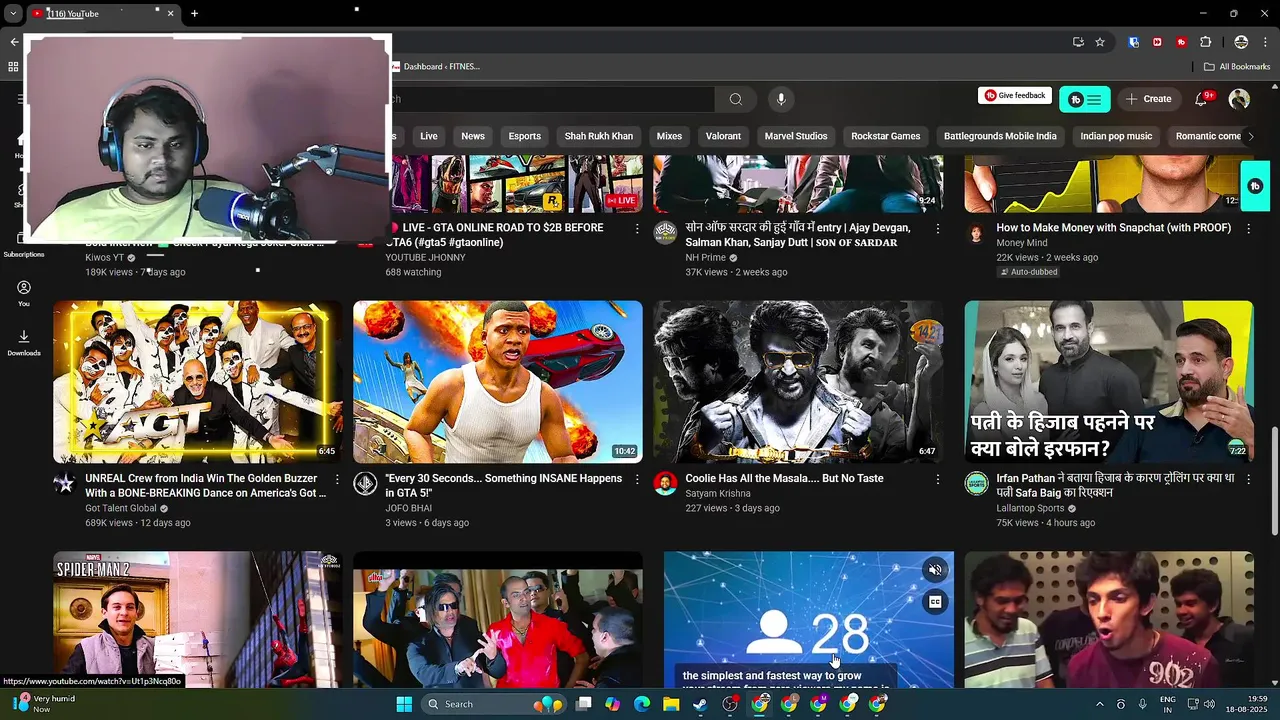The height and width of the screenshot is (720, 1280).
Task: Open the TubeBuddy extension in Chrome toolbar
Action: [x=1181, y=42]
